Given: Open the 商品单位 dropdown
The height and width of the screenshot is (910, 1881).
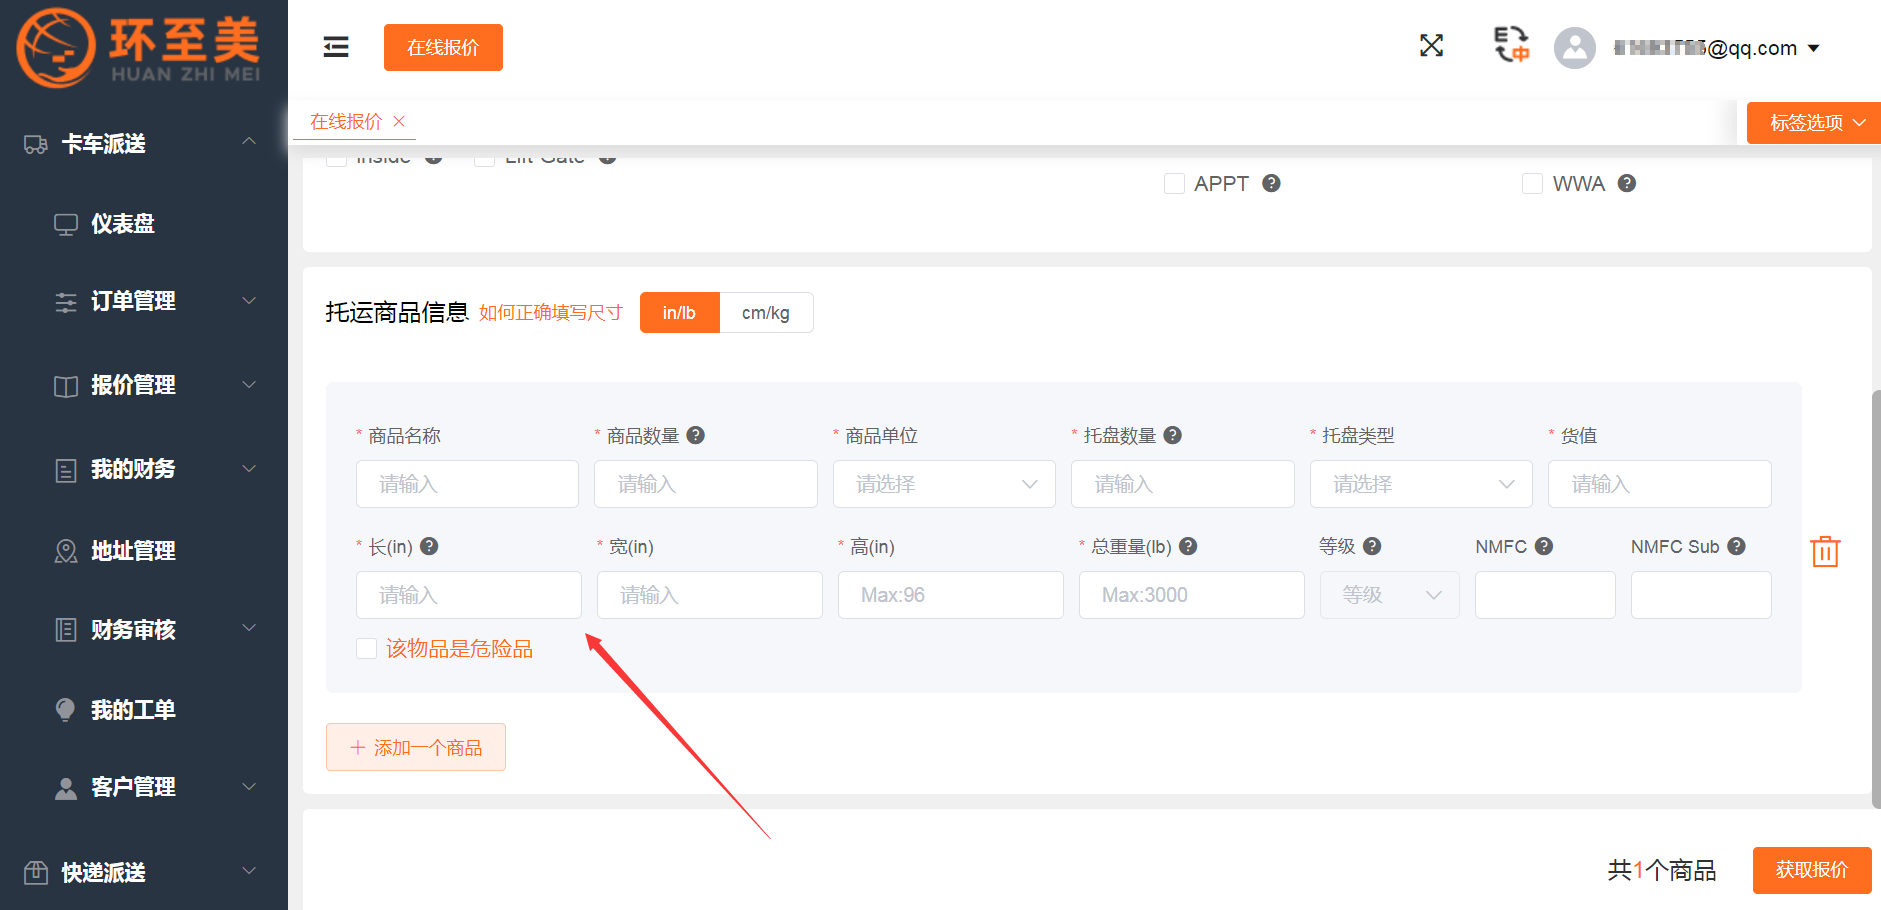Looking at the screenshot, I should [x=944, y=484].
